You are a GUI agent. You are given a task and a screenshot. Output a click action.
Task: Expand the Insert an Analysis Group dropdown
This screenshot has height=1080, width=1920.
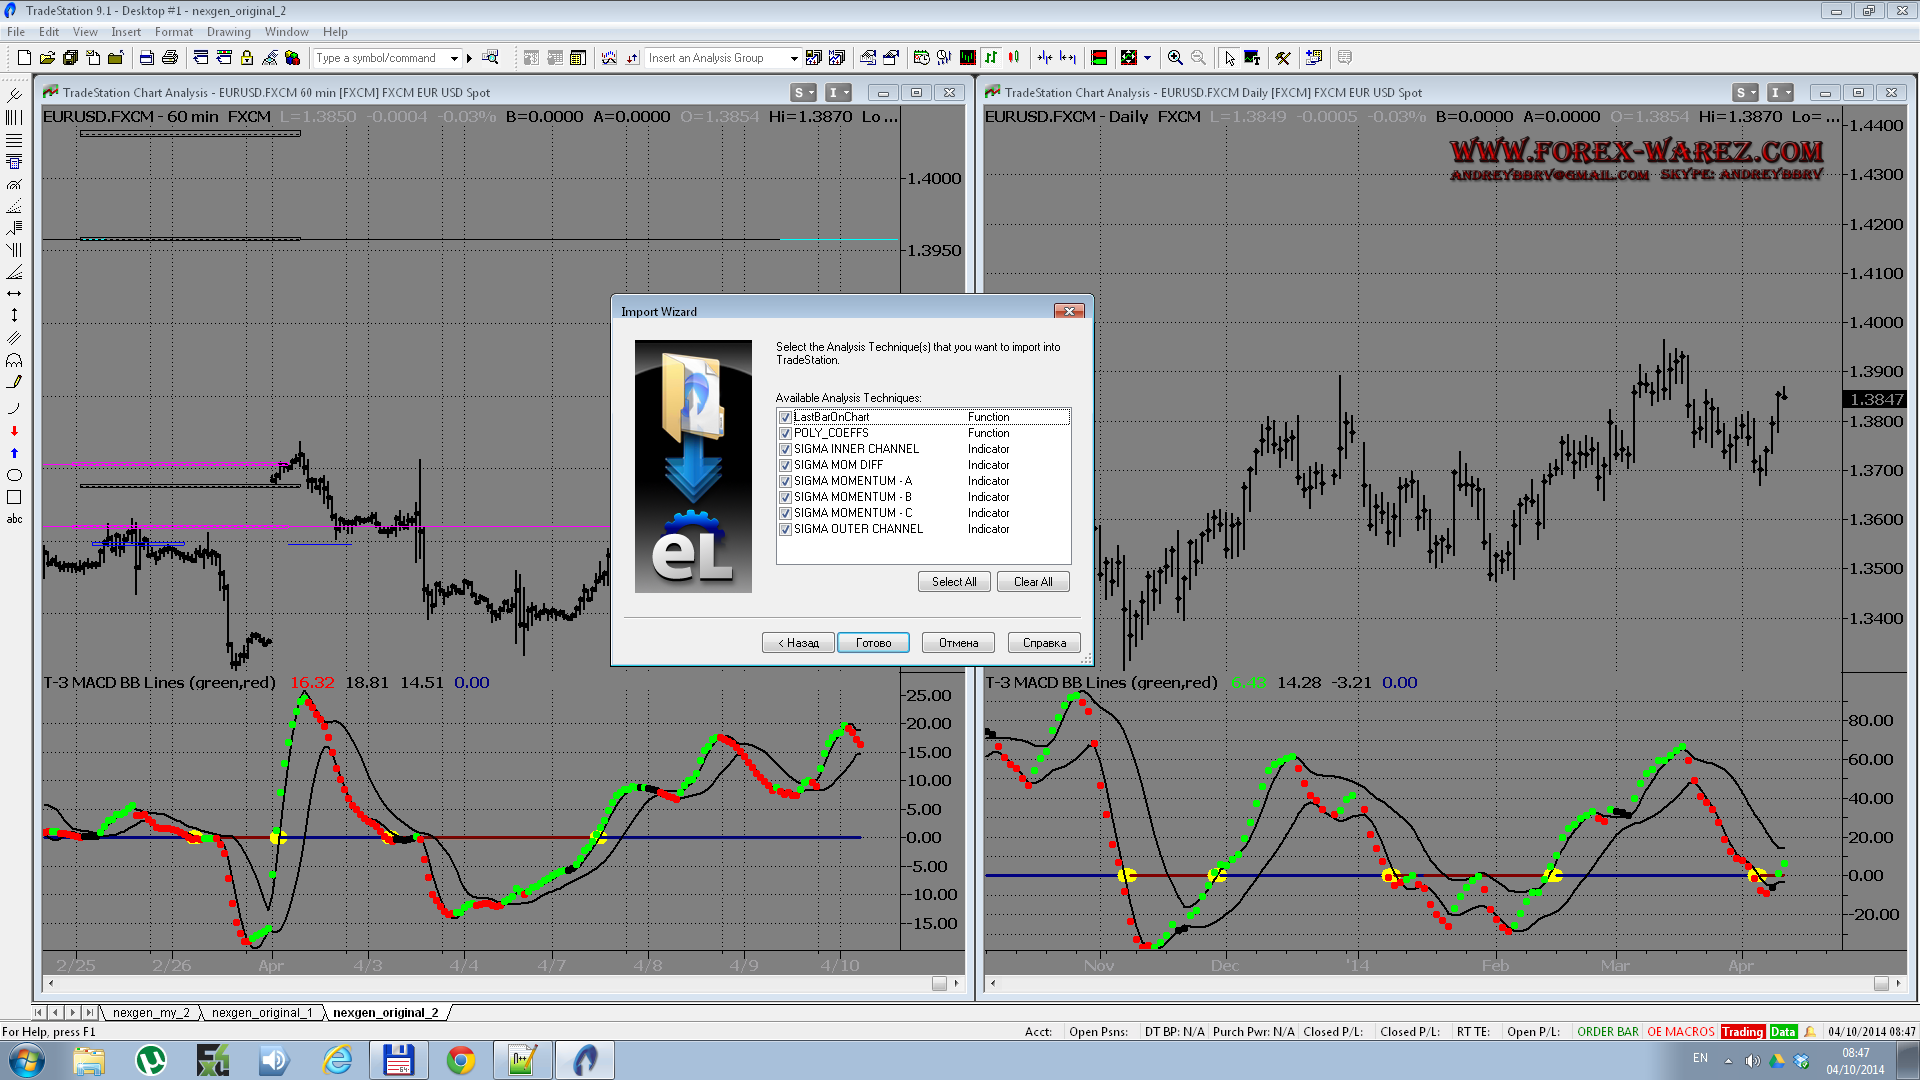coord(793,58)
